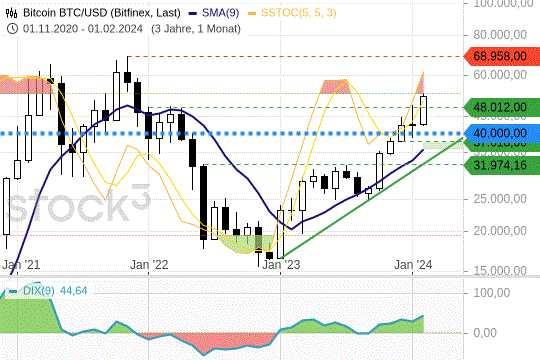Click the blue dotted 40.000 horizontal line
Image resolution: width=540 pixels, height=360 pixels.
tap(231, 133)
